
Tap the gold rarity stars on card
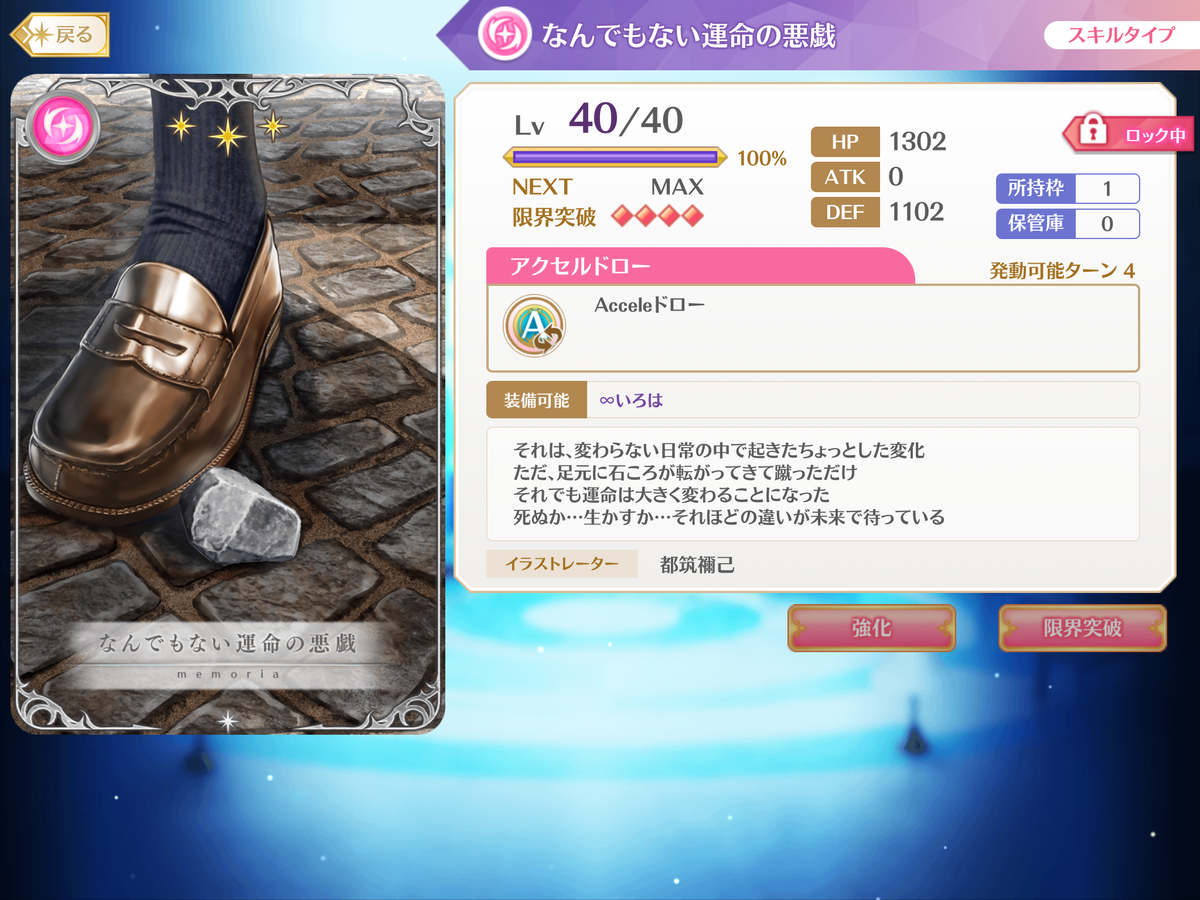click(x=227, y=128)
